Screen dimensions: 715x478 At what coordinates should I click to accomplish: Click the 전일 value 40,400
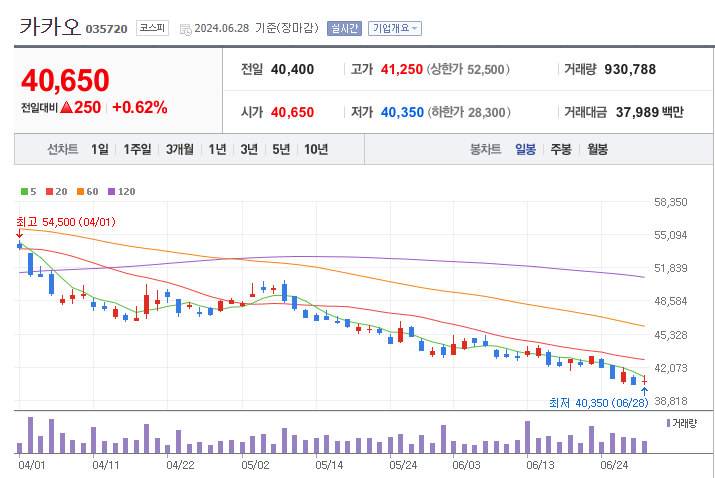[x=292, y=69]
